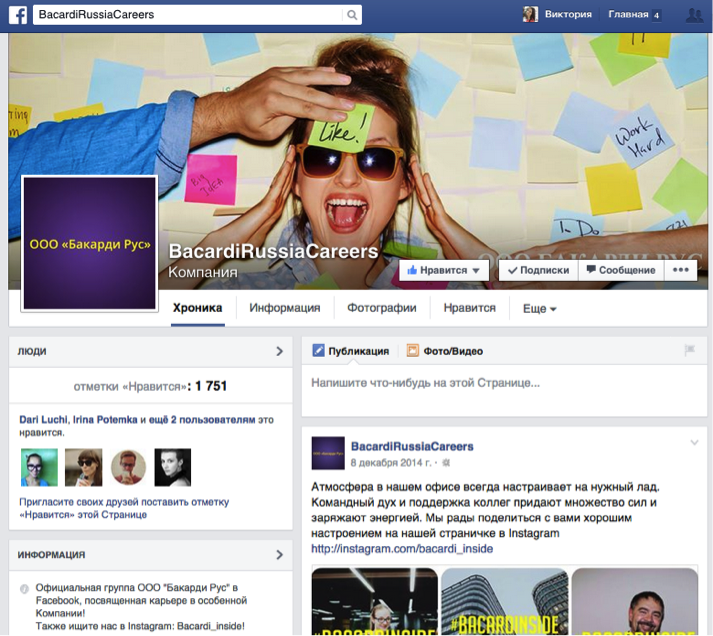Image resolution: width=713 pixels, height=636 pixels.
Task: Click the Главная notification count 4
Action: (657, 15)
